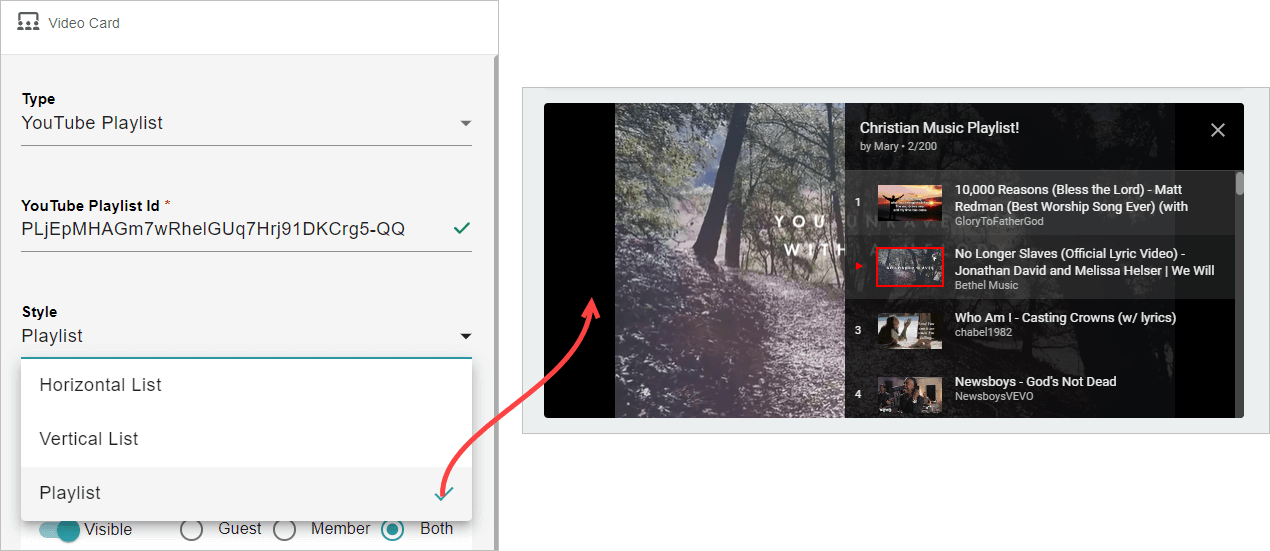This screenshot has width=1270, height=551.
Task: Click the 'chabel1982' channel name
Action: [985, 332]
